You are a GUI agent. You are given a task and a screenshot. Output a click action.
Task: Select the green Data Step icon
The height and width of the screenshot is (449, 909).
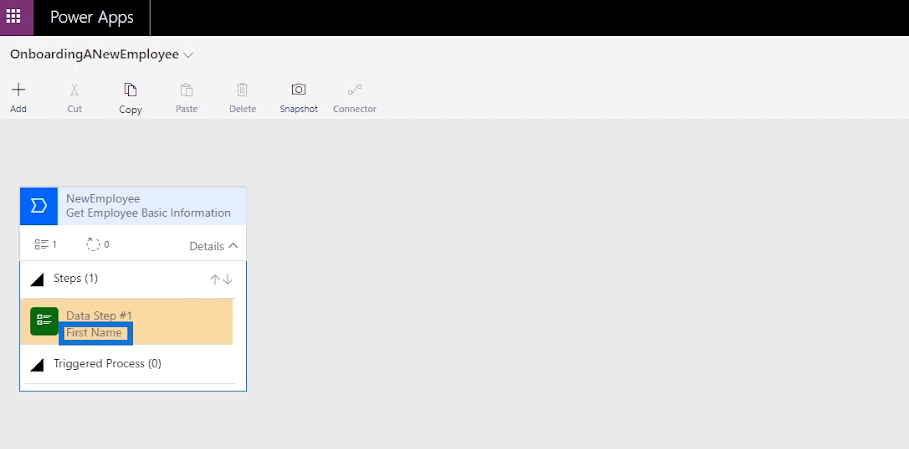[x=44, y=321]
